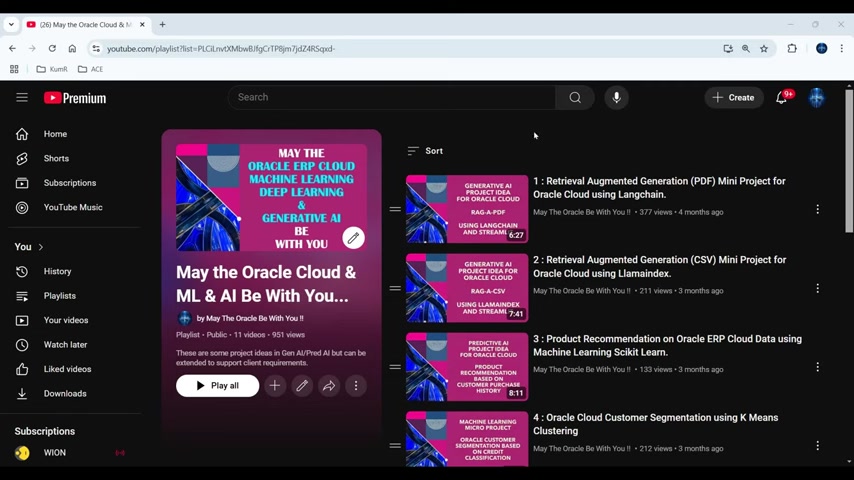Grab reorder handle of video 4
The width and height of the screenshot is (854, 480).
395,446
